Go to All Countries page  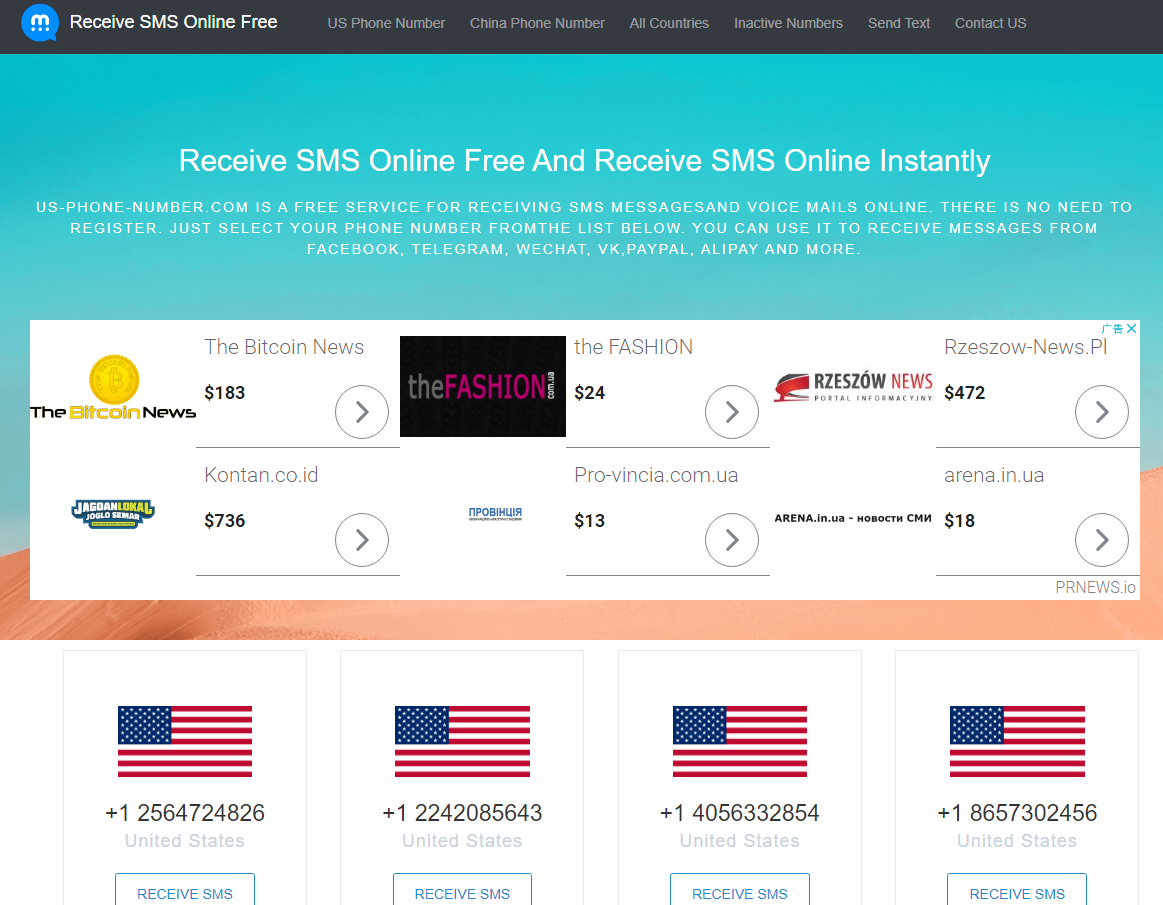[x=669, y=23]
